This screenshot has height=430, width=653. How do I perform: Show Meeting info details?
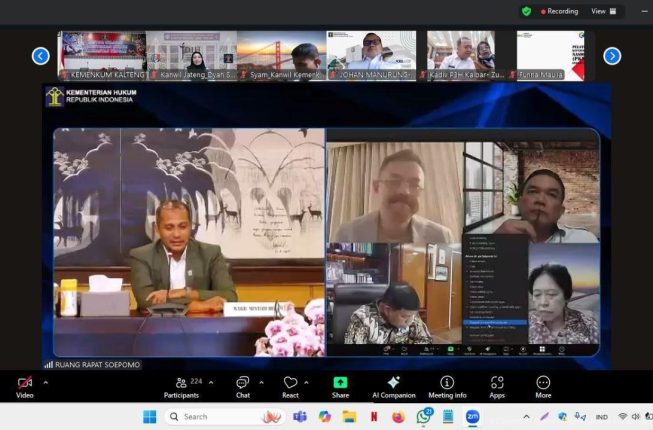447,387
